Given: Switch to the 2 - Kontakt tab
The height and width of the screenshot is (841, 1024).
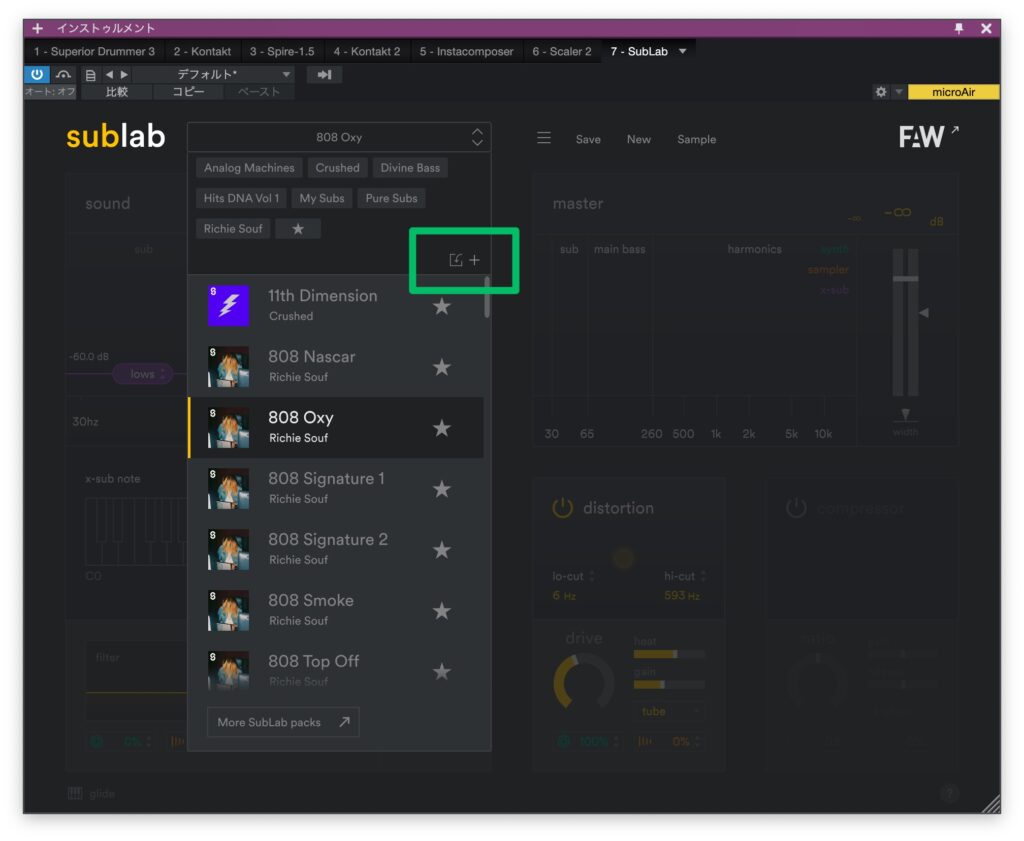Looking at the screenshot, I should click(x=202, y=51).
